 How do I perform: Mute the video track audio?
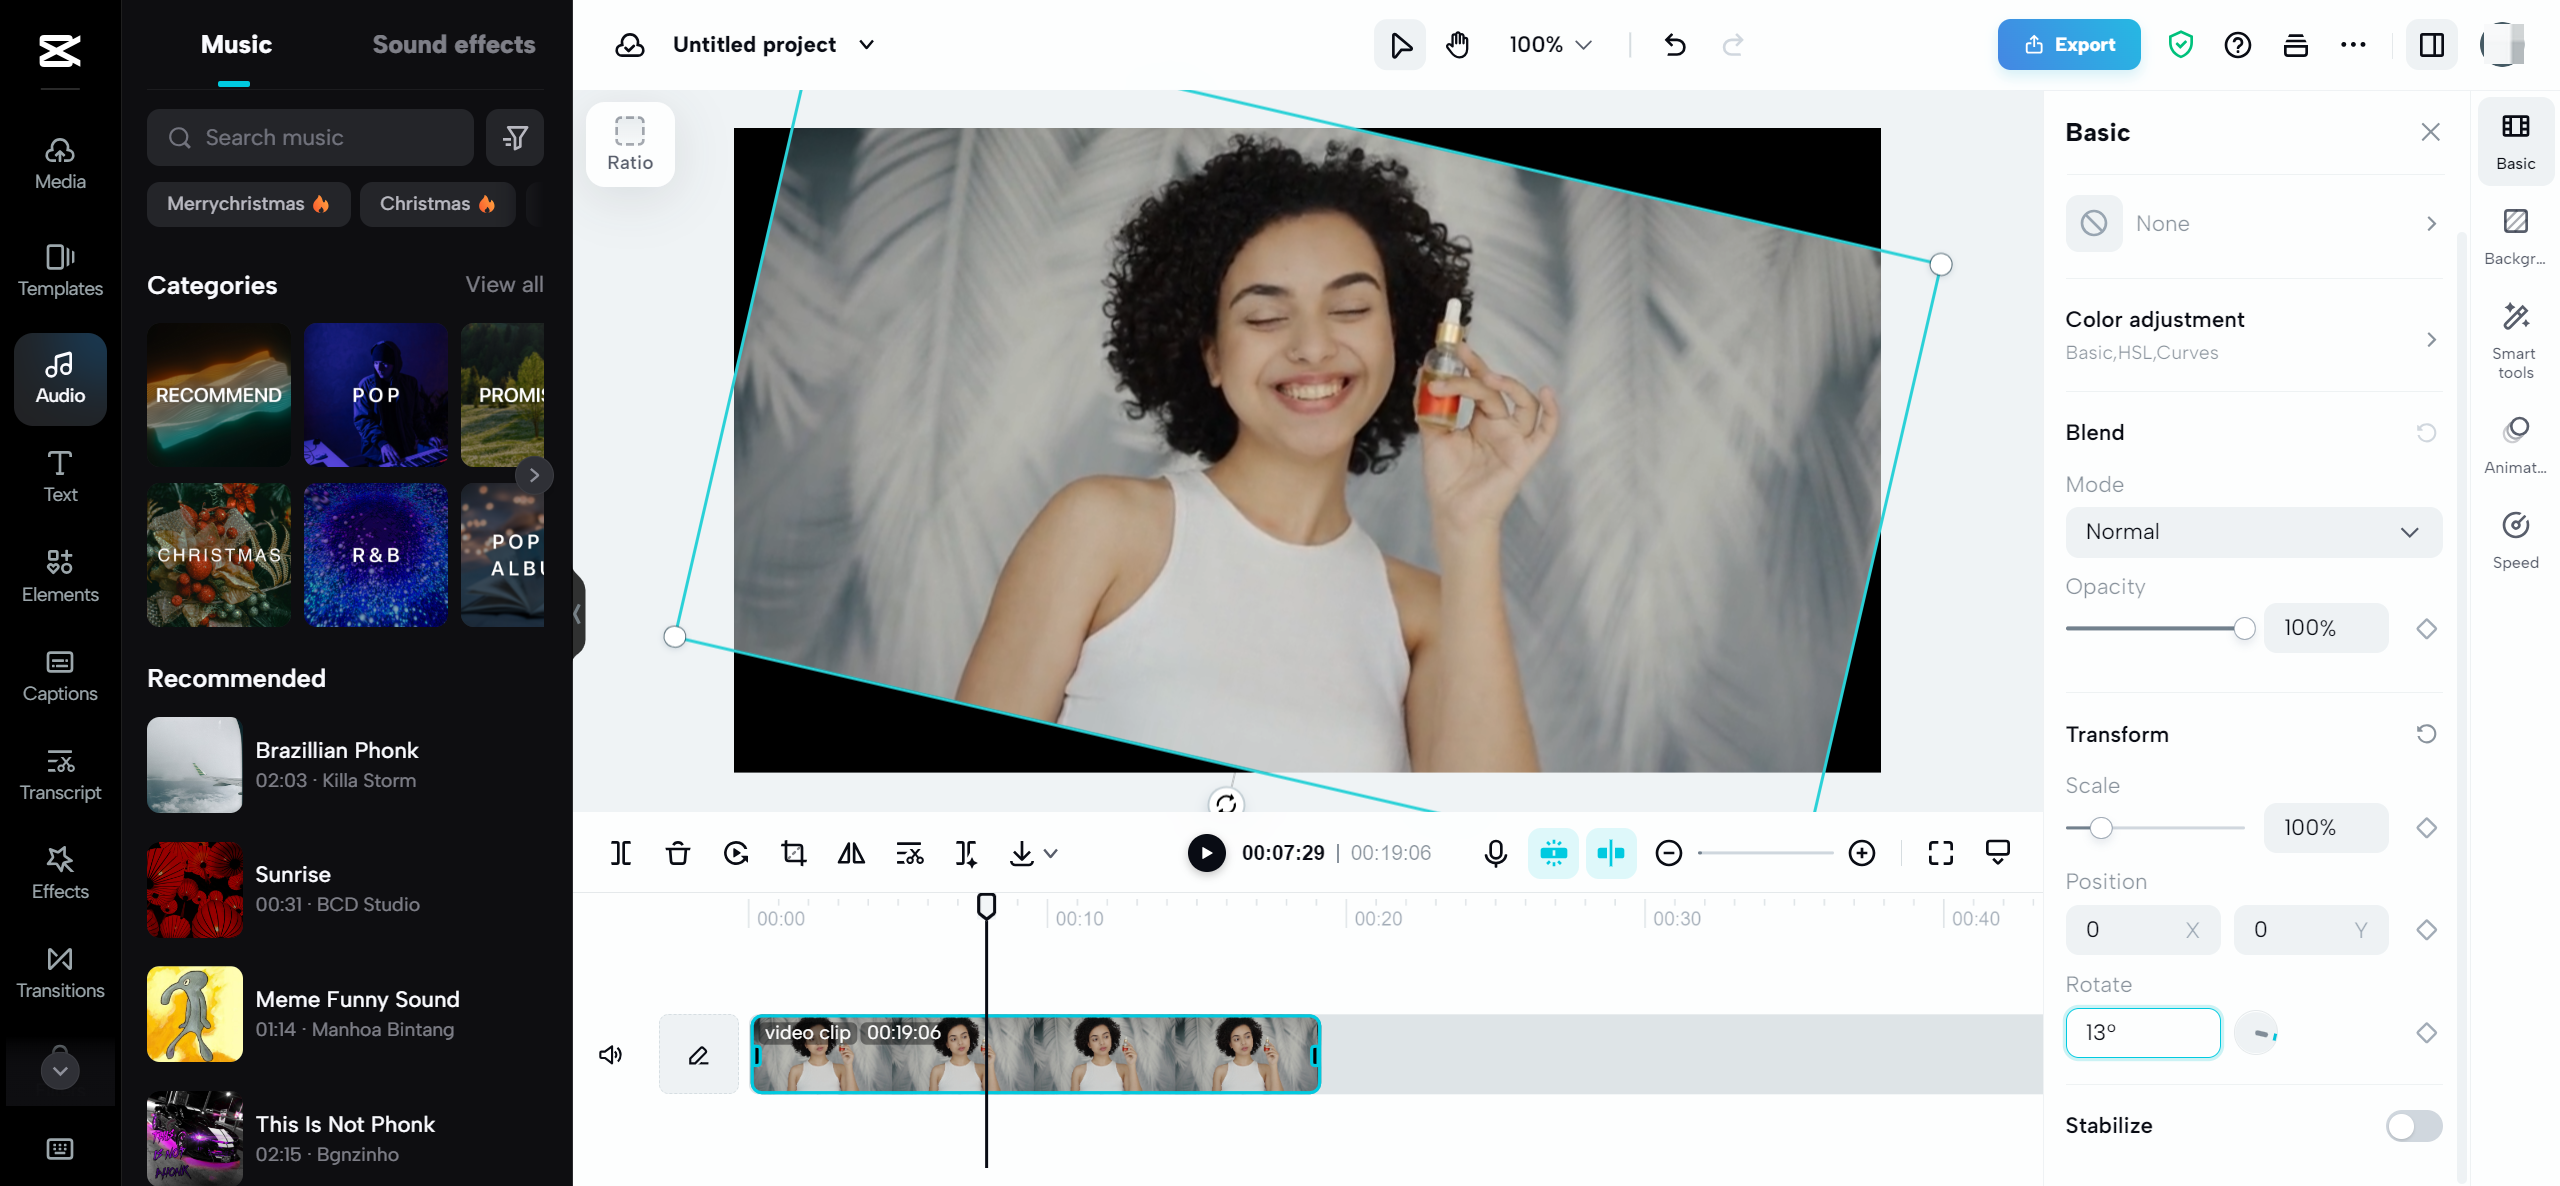[x=611, y=1054]
